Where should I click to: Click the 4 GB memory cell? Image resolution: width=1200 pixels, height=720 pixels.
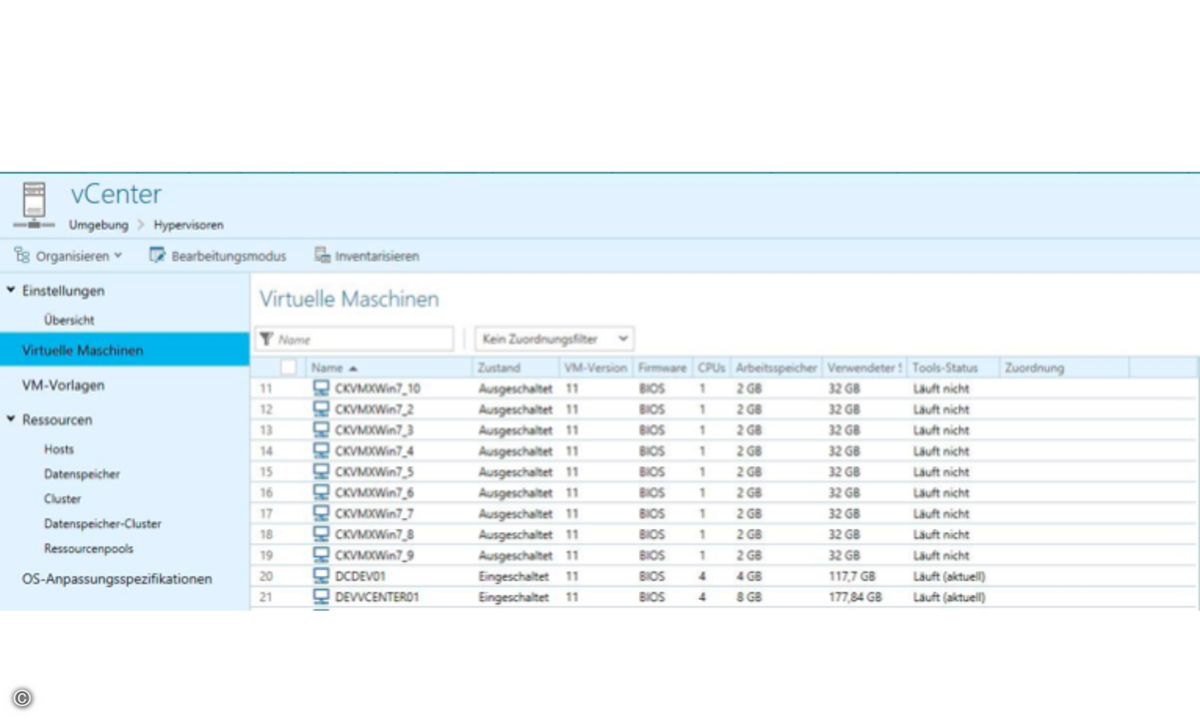pos(750,576)
